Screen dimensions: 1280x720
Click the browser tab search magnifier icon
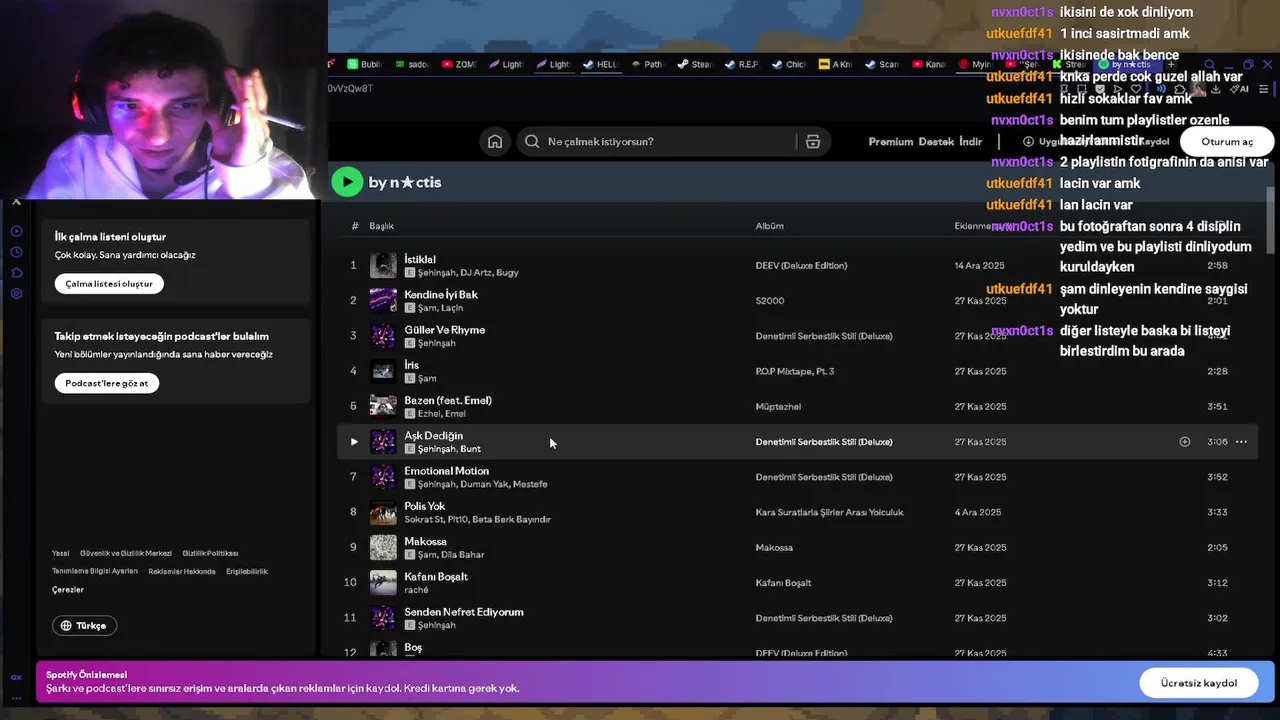1209,64
